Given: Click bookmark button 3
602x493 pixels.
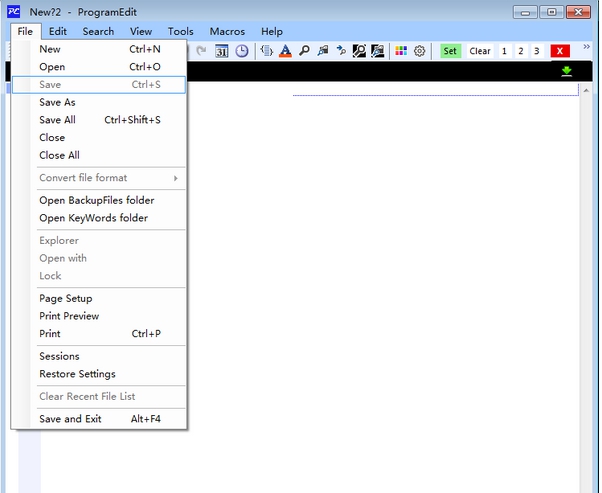Looking at the screenshot, I should click(x=537, y=51).
